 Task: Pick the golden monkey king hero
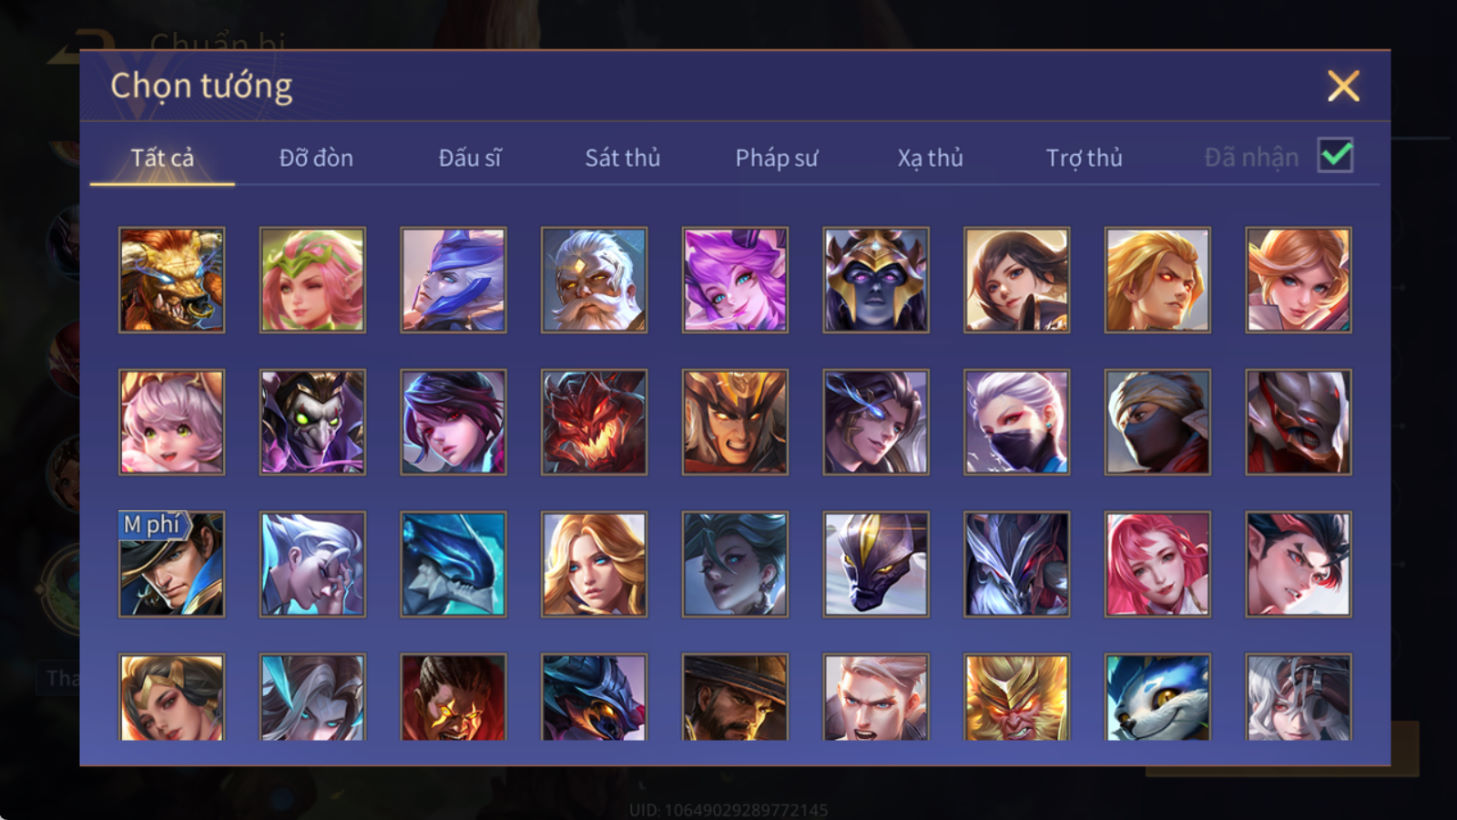click(x=1016, y=697)
